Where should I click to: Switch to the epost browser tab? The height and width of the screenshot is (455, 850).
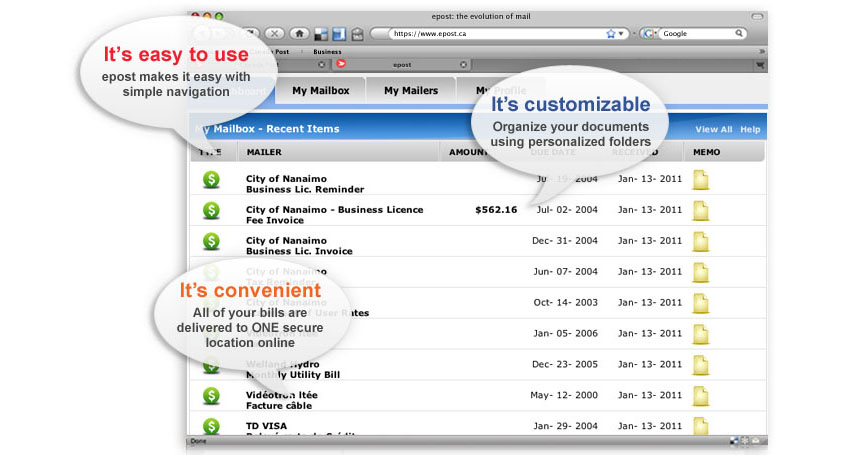(x=402, y=65)
